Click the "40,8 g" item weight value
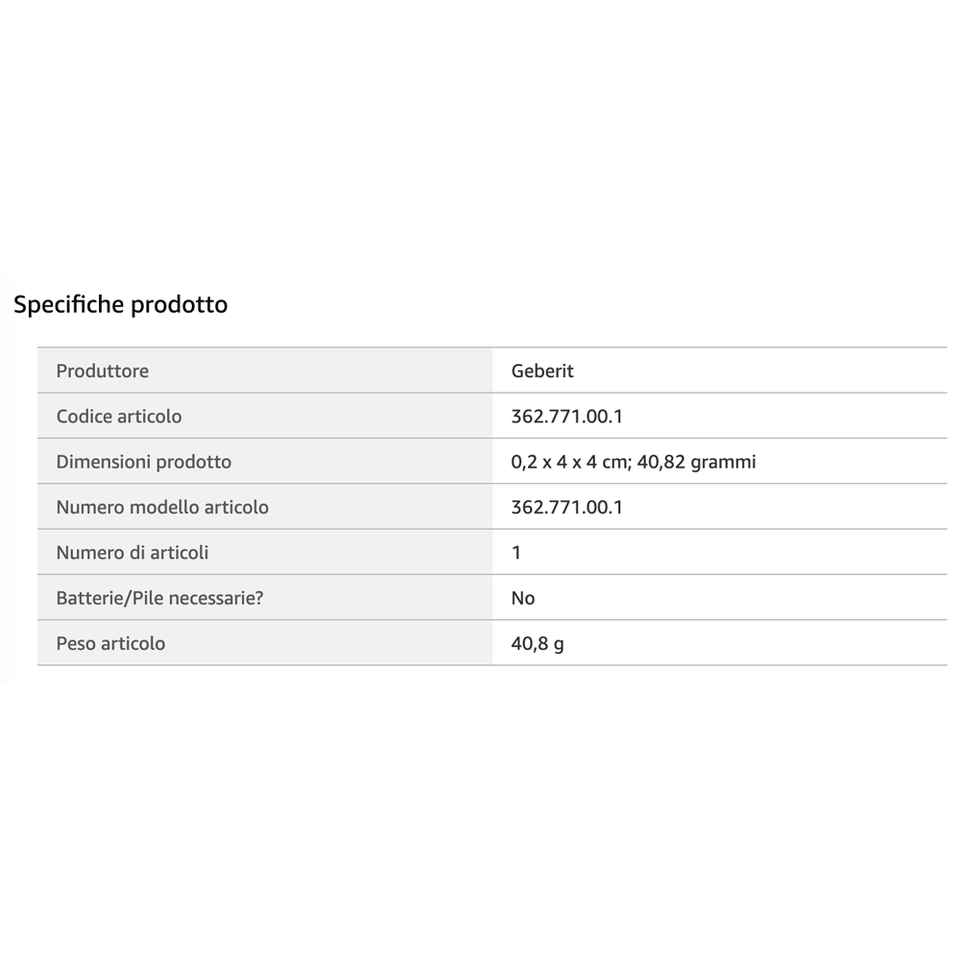The width and height of the screenshot is (960, 960). tap(537, 643)
